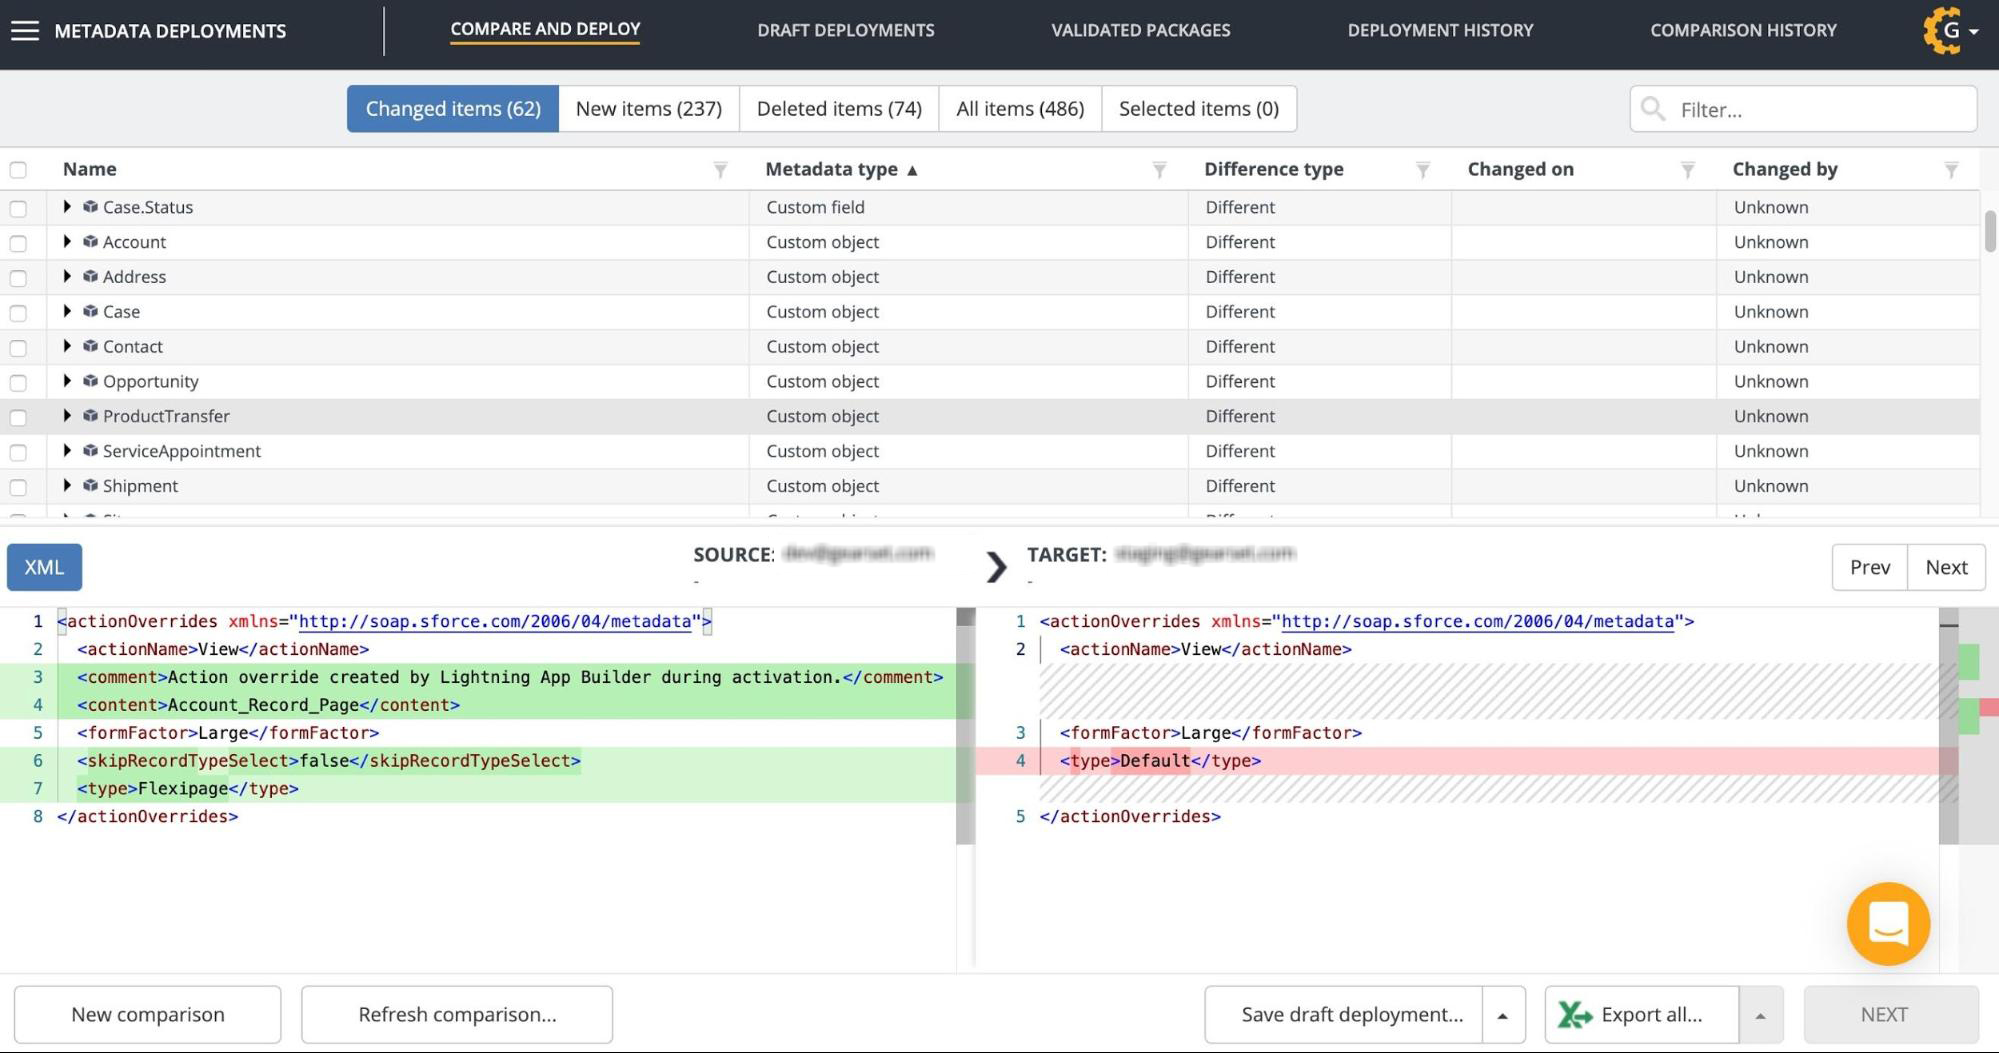
Task: Open the Gearset user account menu
Action: 1950,31
